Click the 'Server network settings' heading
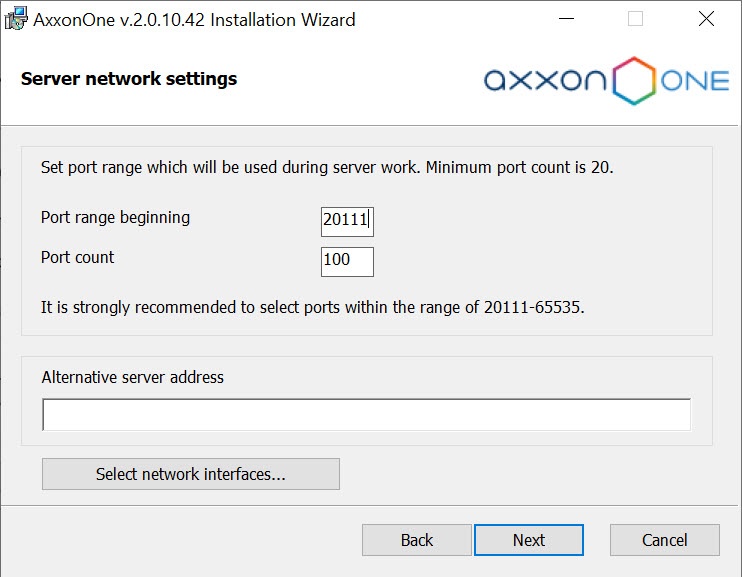 click(x=129, y=79)
